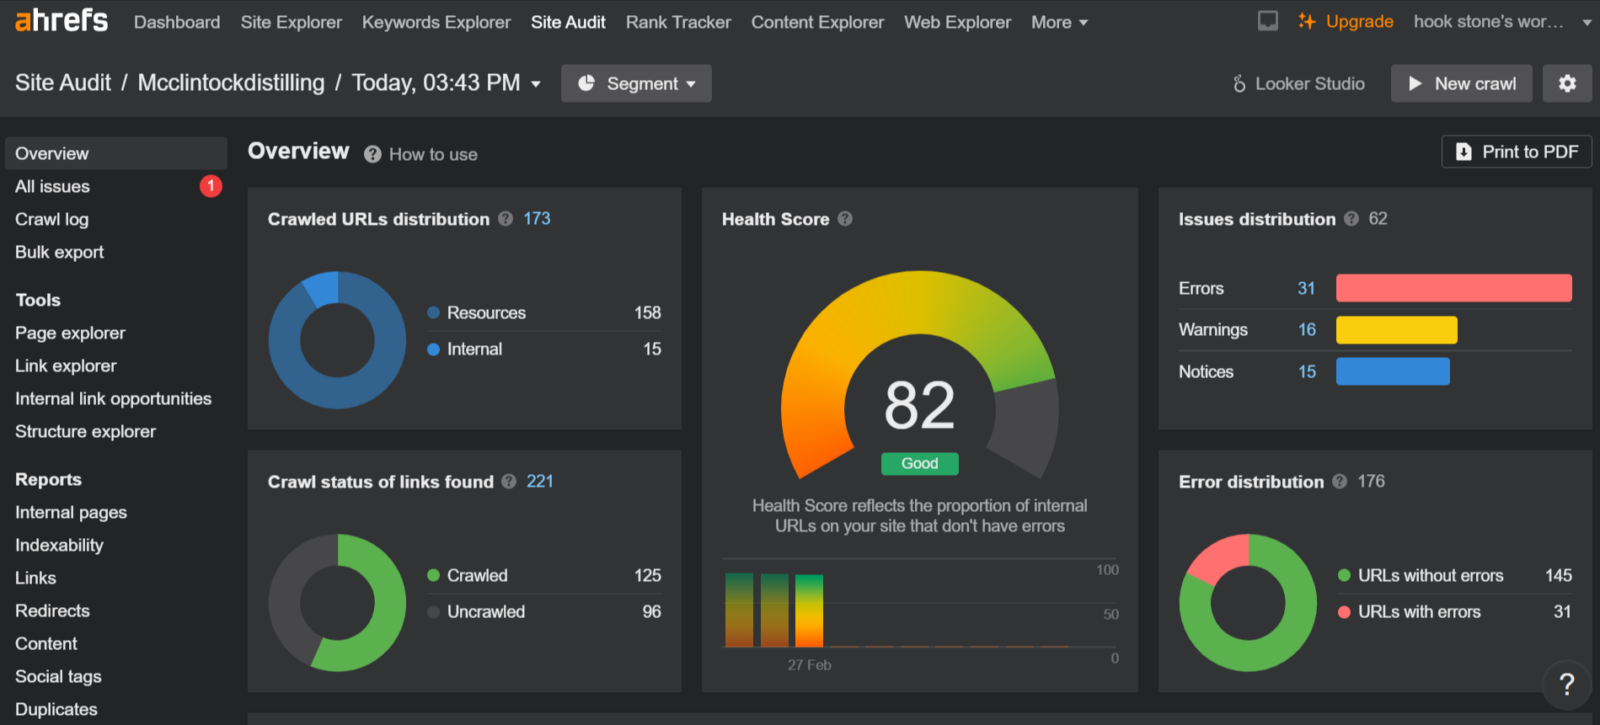Click the Ahrefs logo
Viewport: 1600px width, 725px height.
pyautogui.click(x=61, y=20)
